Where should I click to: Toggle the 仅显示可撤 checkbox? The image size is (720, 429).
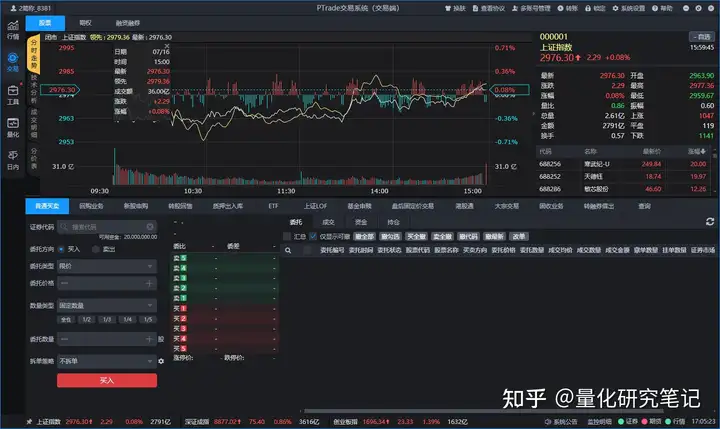[x=313, y=236]
